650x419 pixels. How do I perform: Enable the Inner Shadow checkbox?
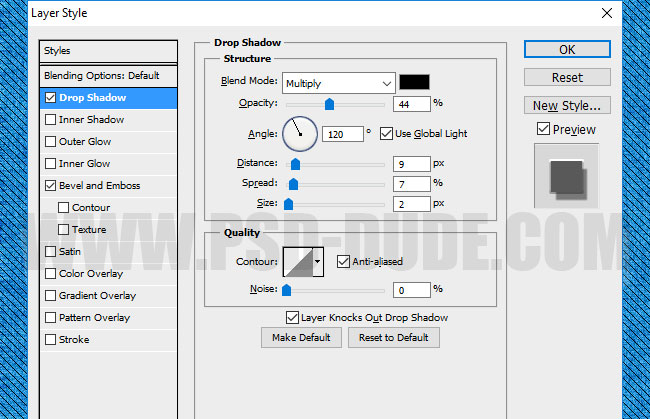tap(51, 120)
